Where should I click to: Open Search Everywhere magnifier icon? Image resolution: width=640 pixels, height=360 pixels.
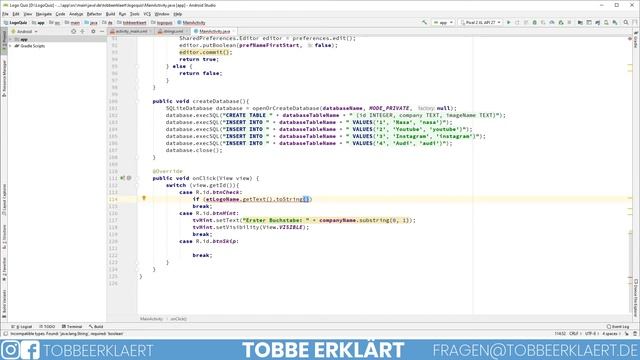pyautogui.click(x=626, y=22)
